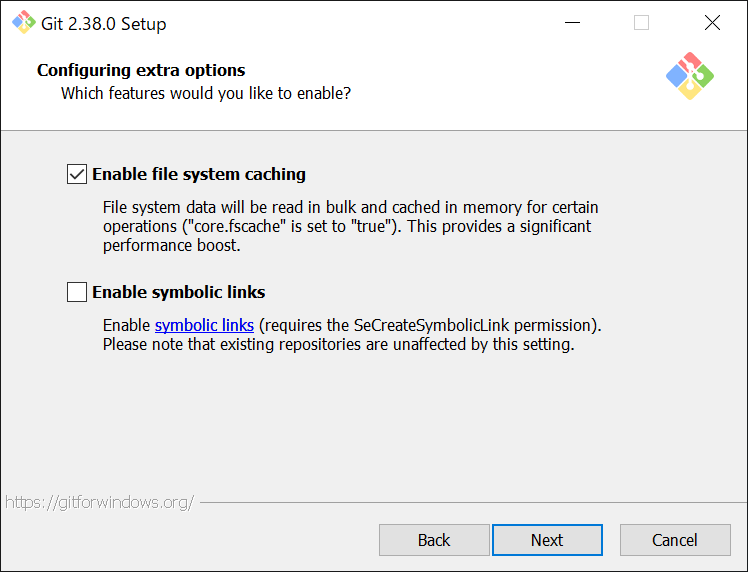
Task: Click the 'Enable symbolic links' label text
Action: point(179,292)
